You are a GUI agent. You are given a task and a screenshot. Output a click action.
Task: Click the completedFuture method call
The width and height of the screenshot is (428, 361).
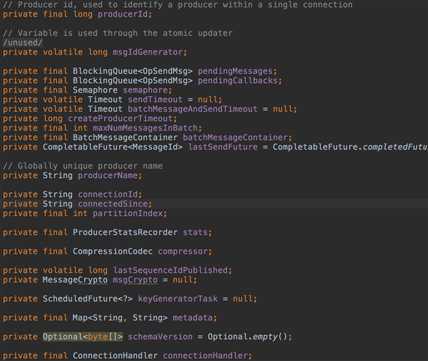click(395, 147)
